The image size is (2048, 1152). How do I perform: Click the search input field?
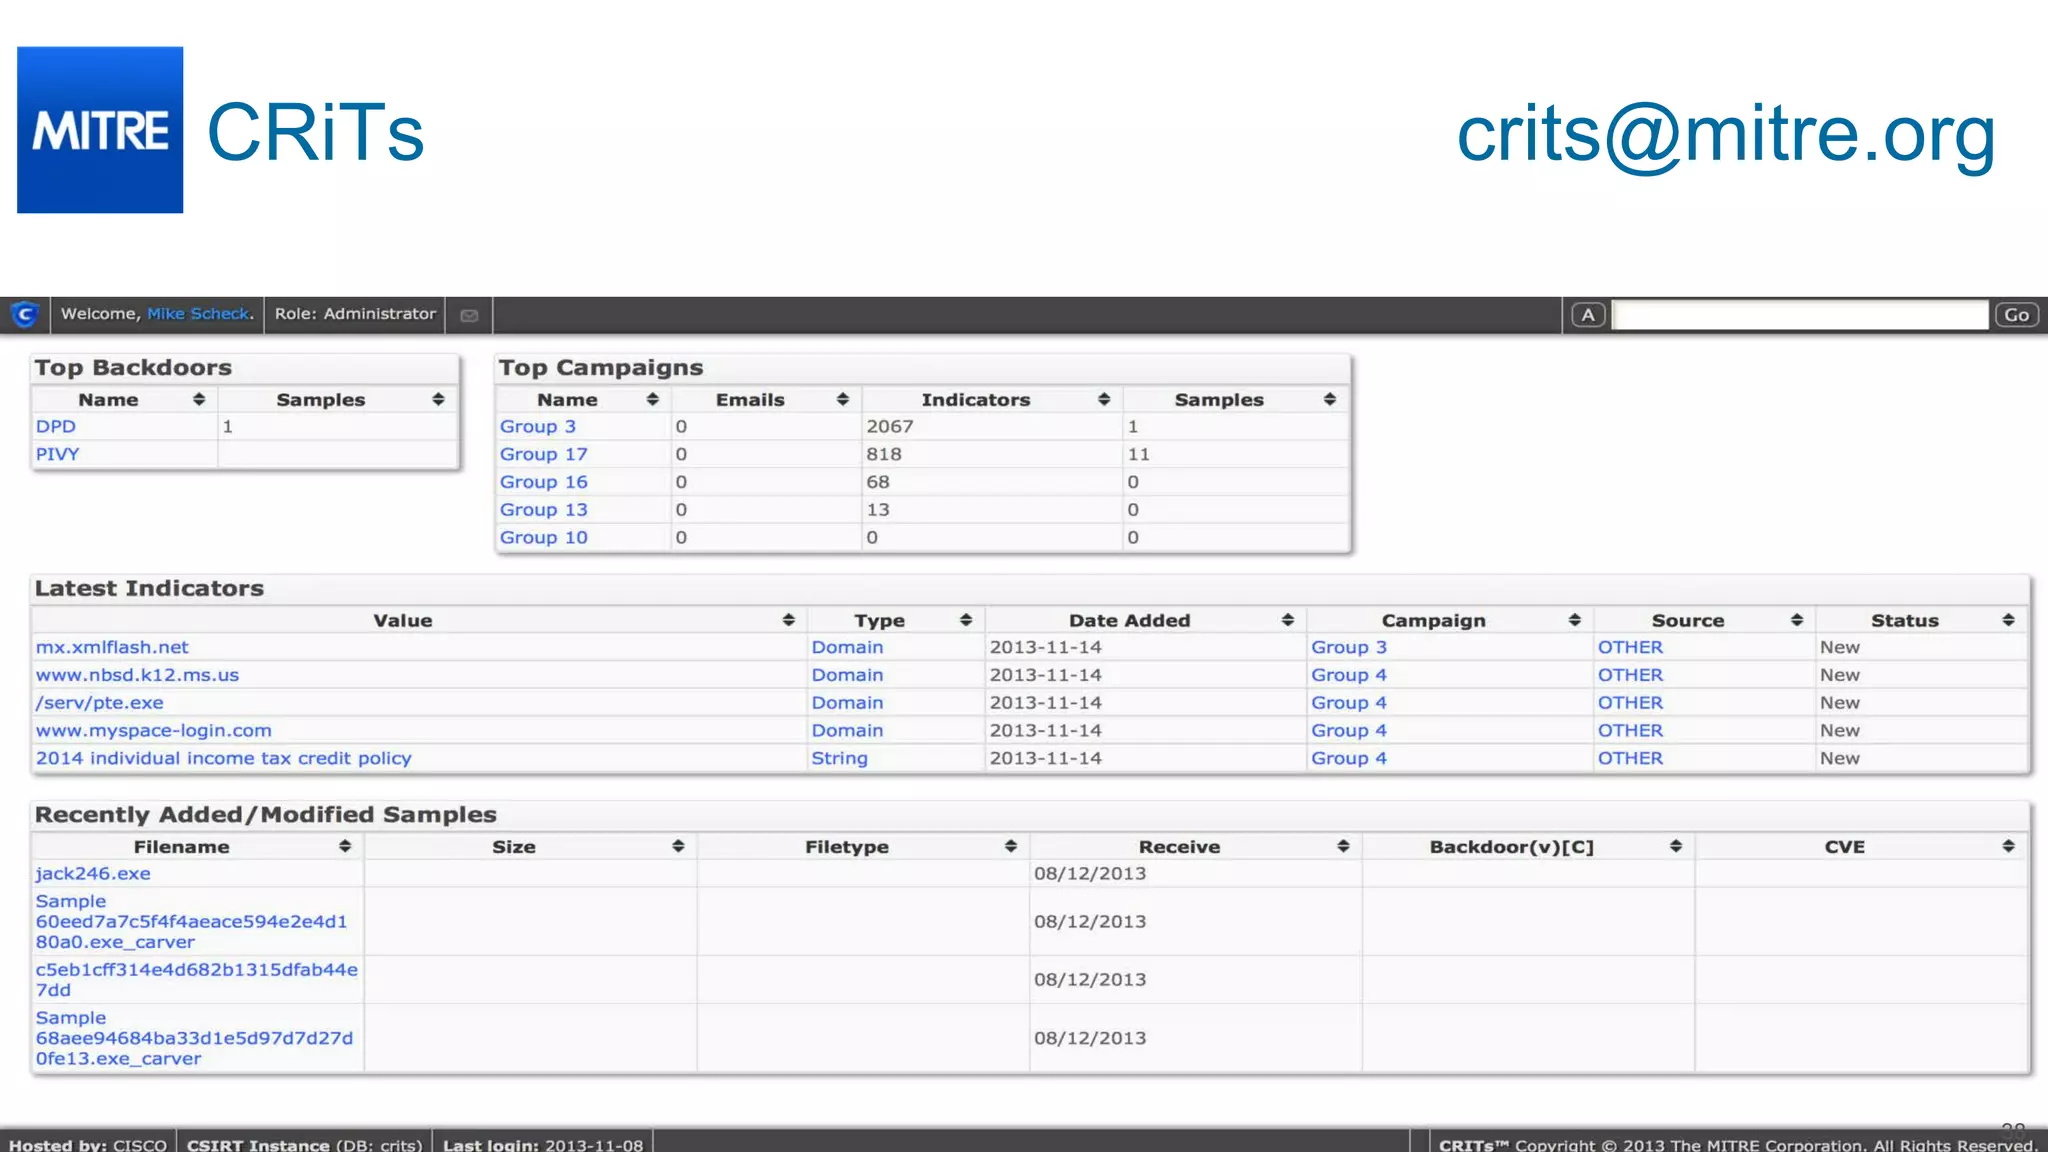(1799, 315)
